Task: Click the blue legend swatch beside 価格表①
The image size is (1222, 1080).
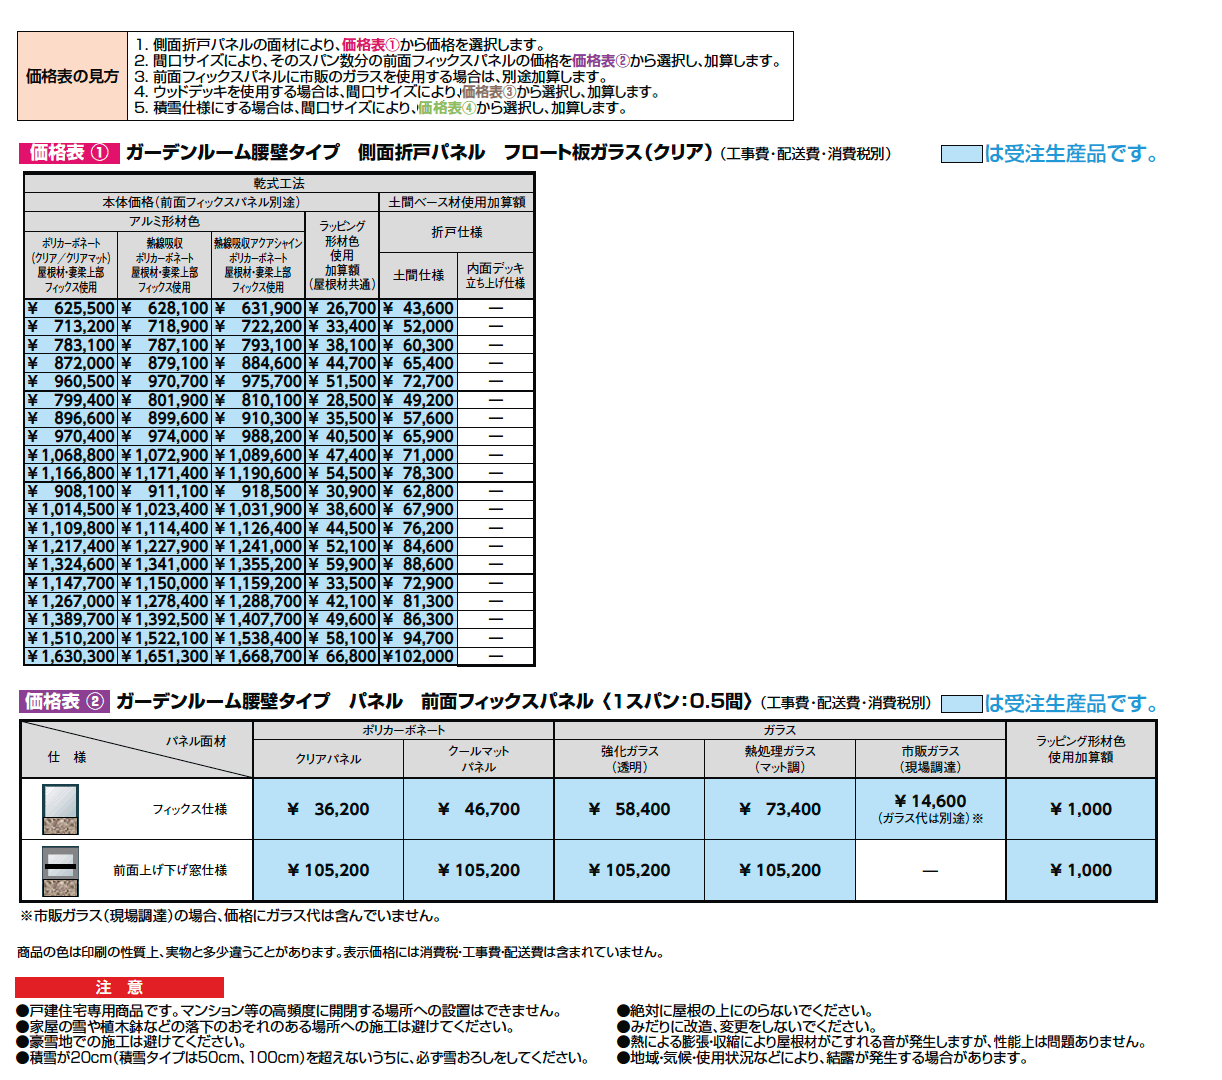Action: point(961,153)
